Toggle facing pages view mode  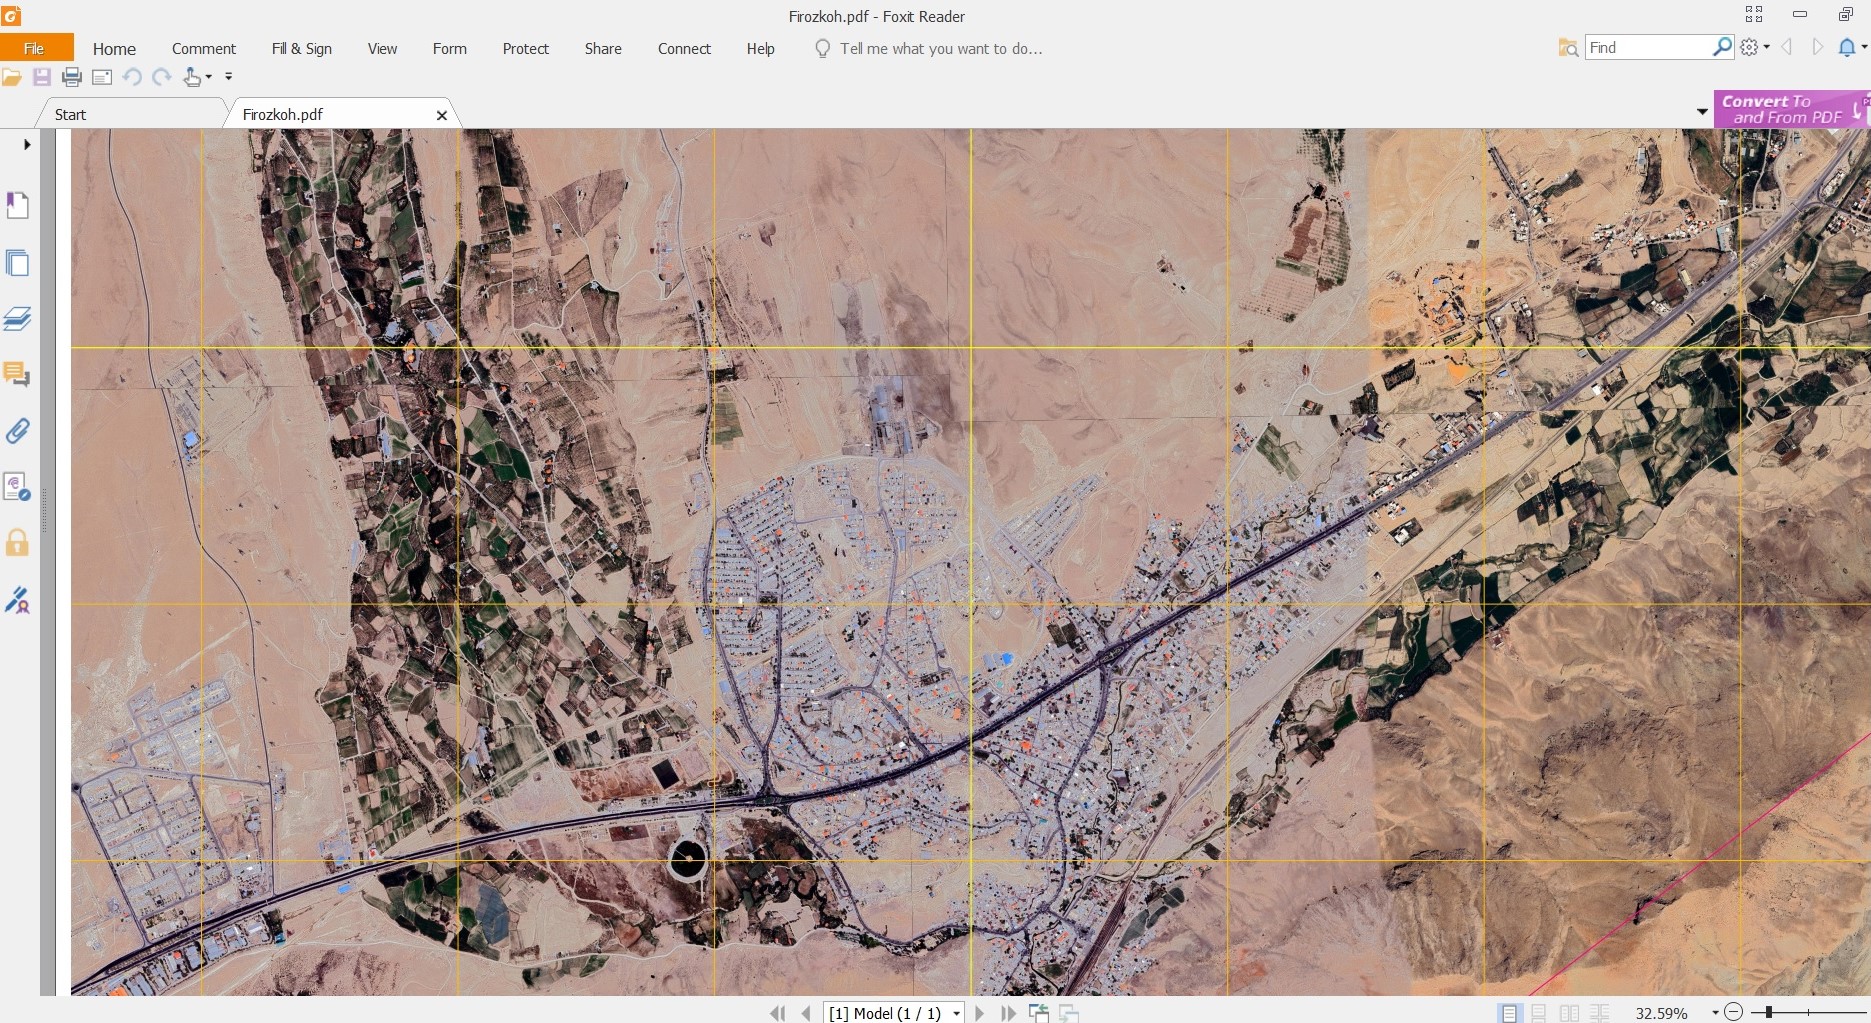pyautogui.click(x=1569, y=1013)
